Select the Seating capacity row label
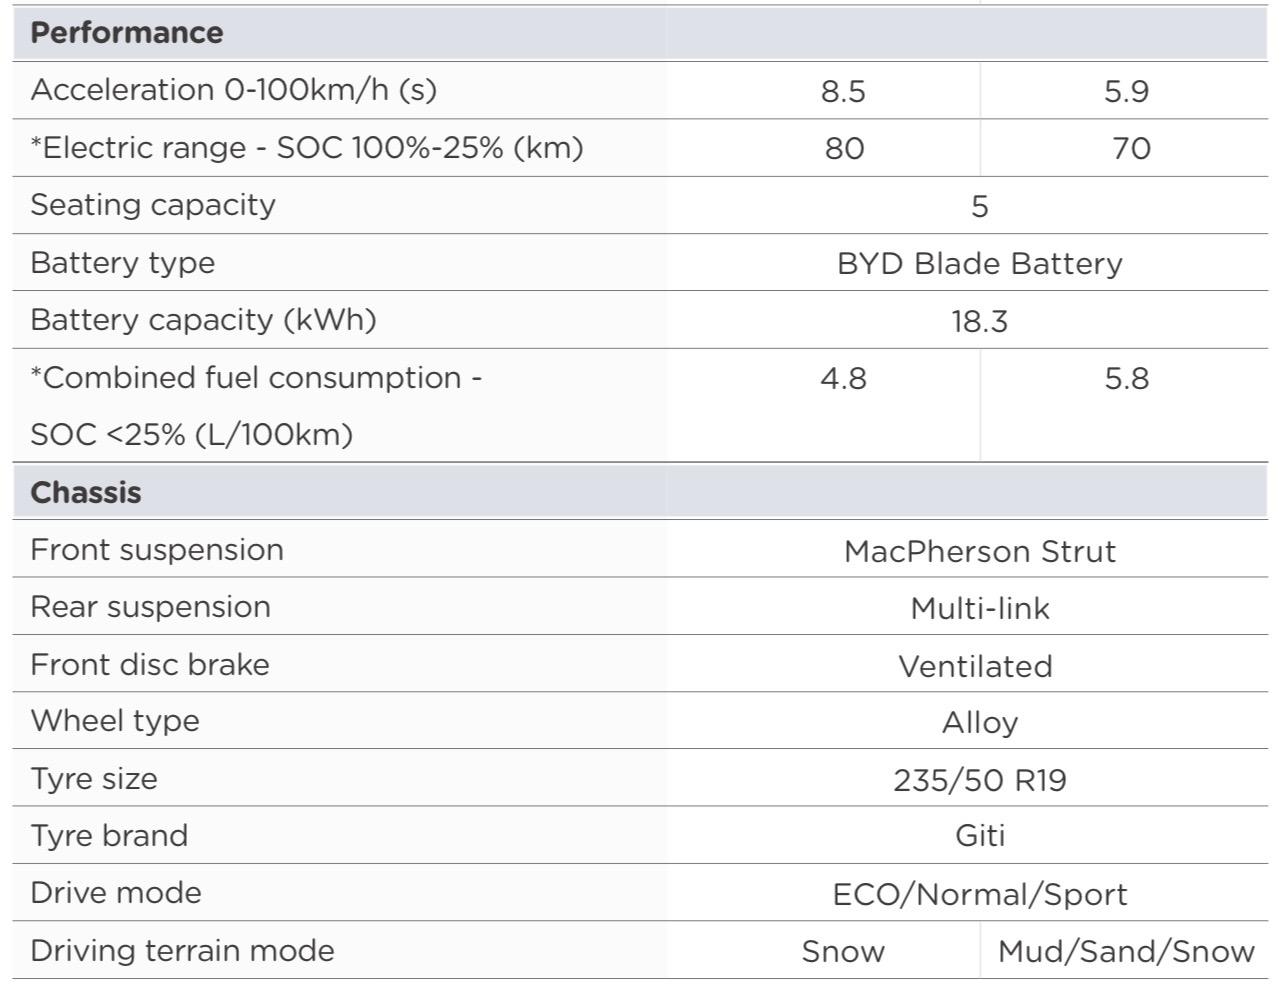This screenshot has height=1003, width=1284. (153, 205)
